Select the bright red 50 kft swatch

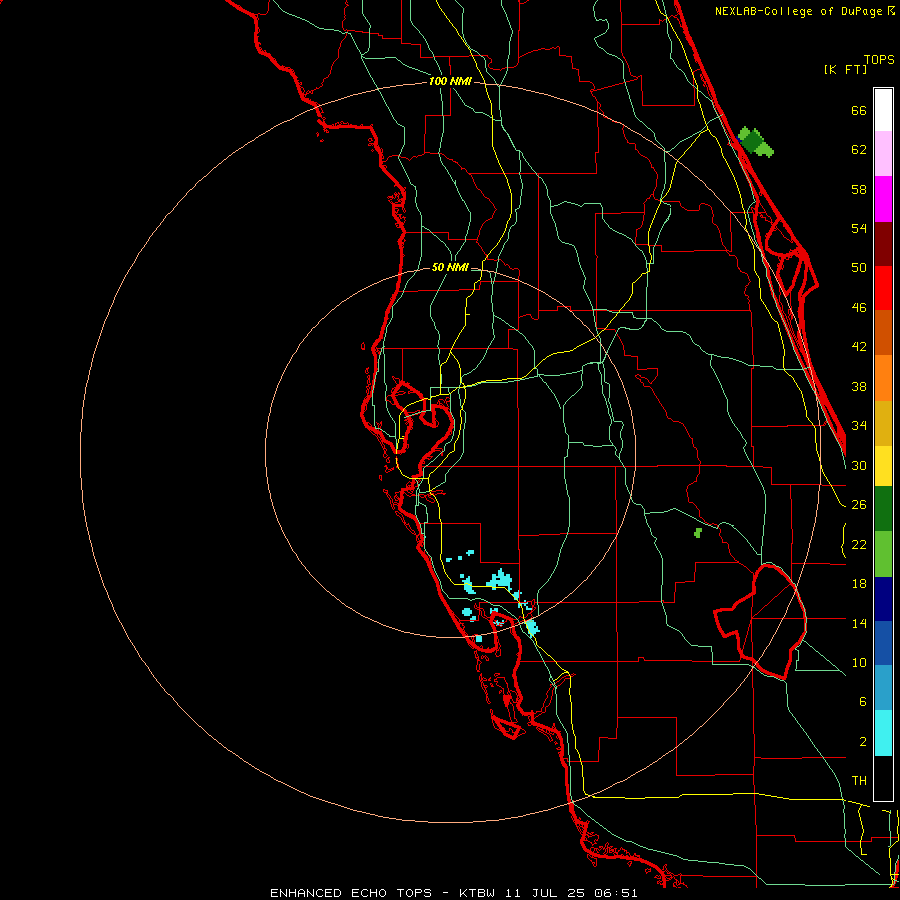883,288
